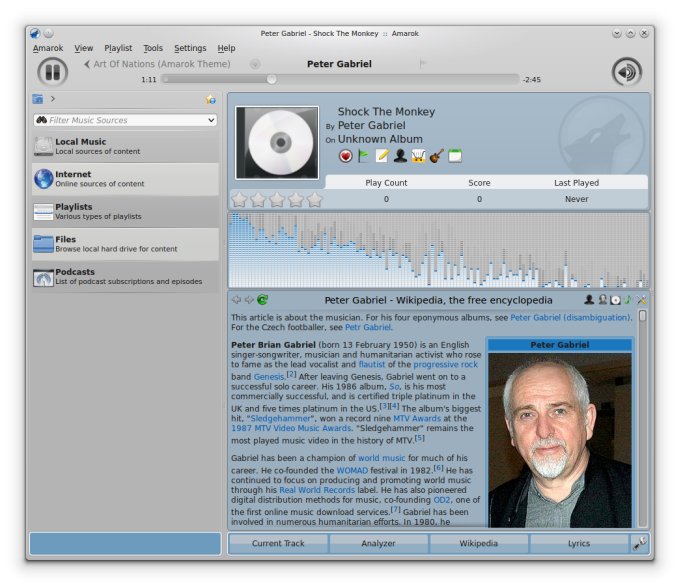Expand the breadcrumb arrow beside the home folder
680x586 pixels.
pyautogui.click(x=53, y=99)
